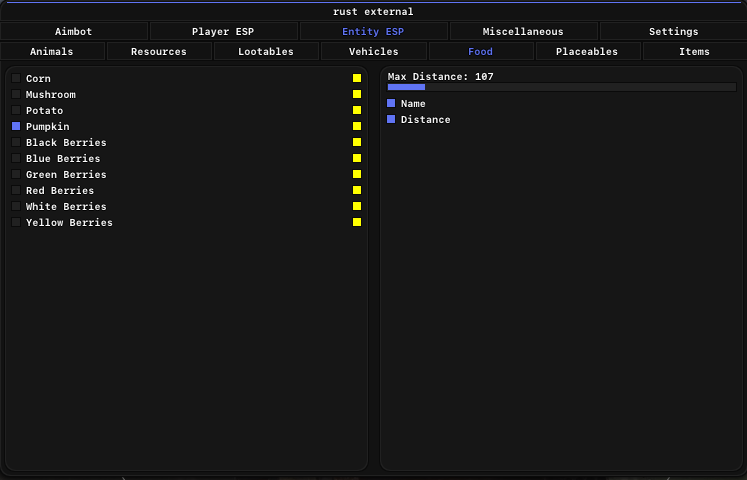Screen dimensions: 747x480
Task: Switch to the Animals sub-tab
Action: 52,51
